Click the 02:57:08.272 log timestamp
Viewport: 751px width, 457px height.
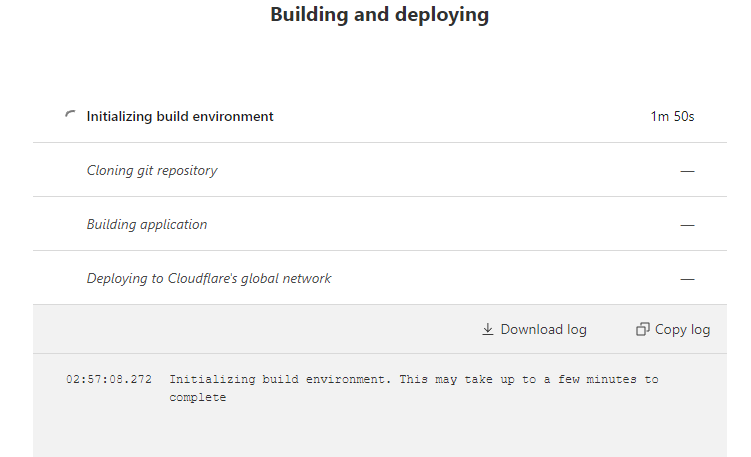pyautogui.click(x=110, y=380)
